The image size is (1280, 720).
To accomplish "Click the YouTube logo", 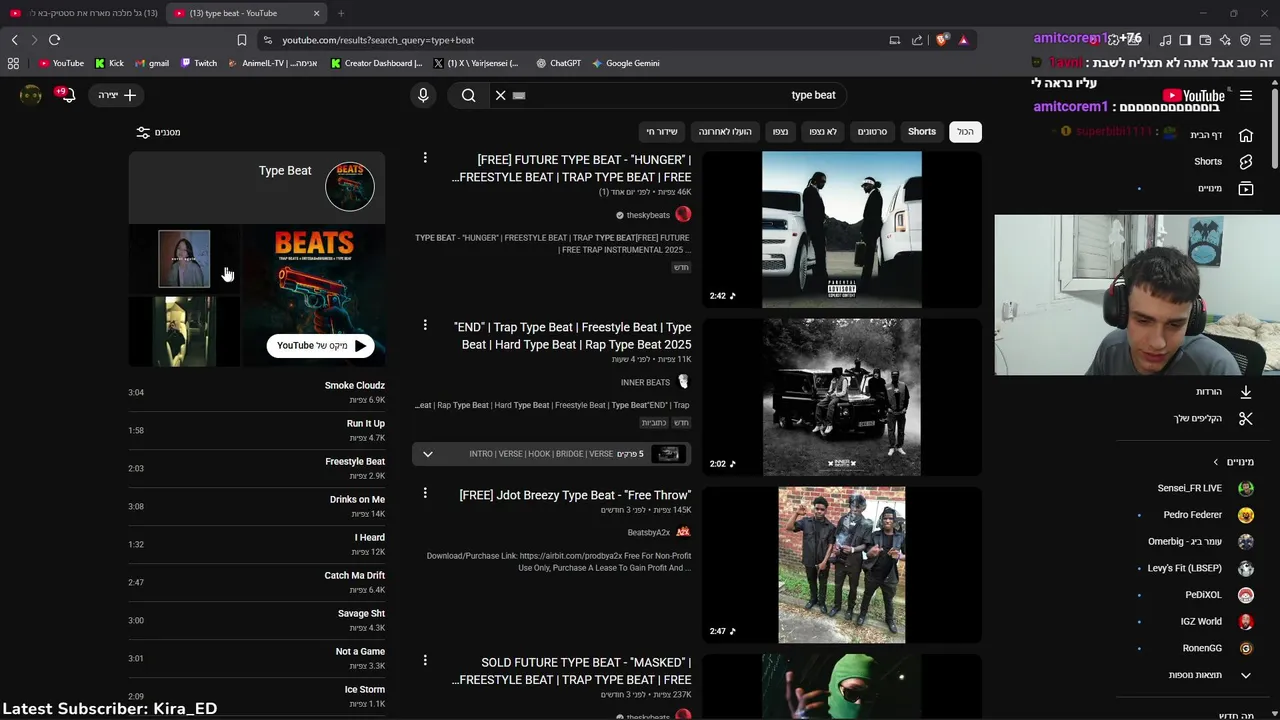I will (x=1193, y=96).
